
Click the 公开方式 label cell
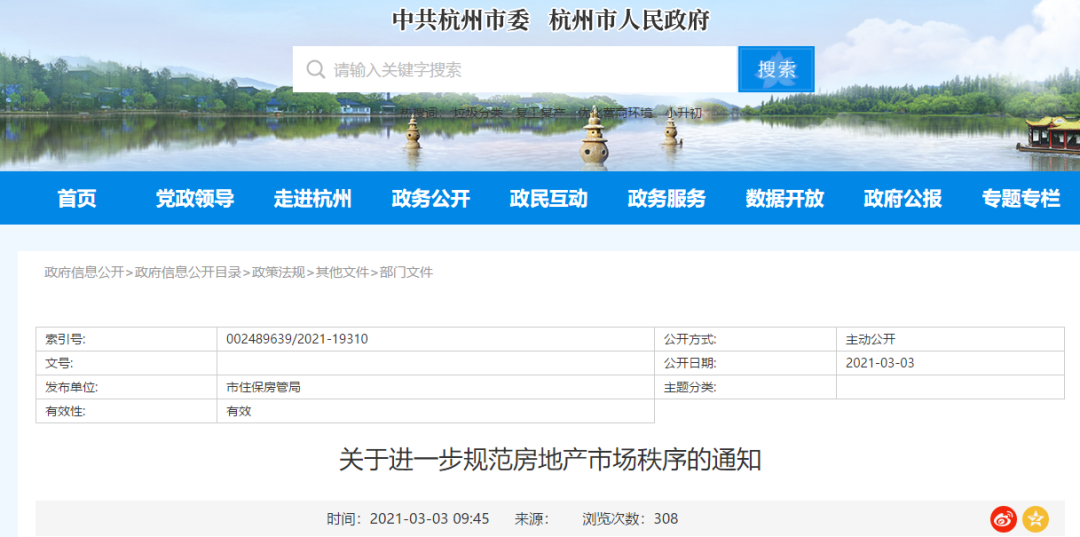(745, 339)
